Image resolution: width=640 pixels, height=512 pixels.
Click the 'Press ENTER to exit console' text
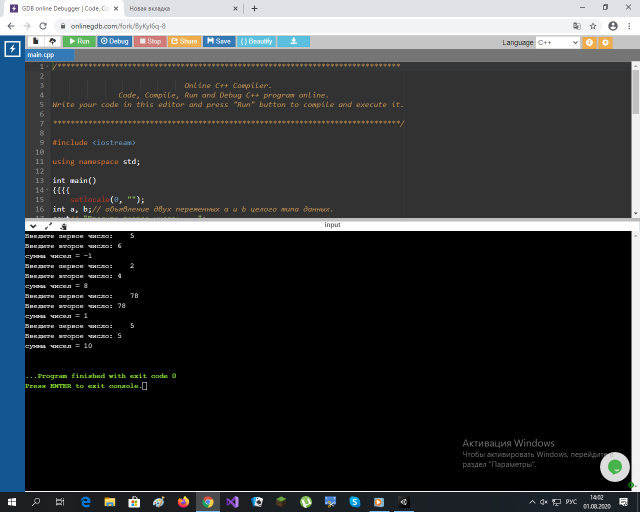(x=83, y=386)
